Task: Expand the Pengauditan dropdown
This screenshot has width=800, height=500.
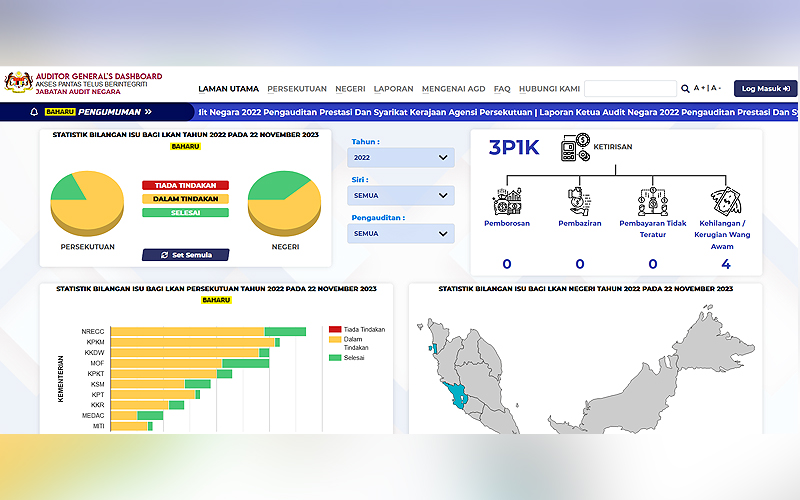Action: pyautogui.click(x=401, y=234)
